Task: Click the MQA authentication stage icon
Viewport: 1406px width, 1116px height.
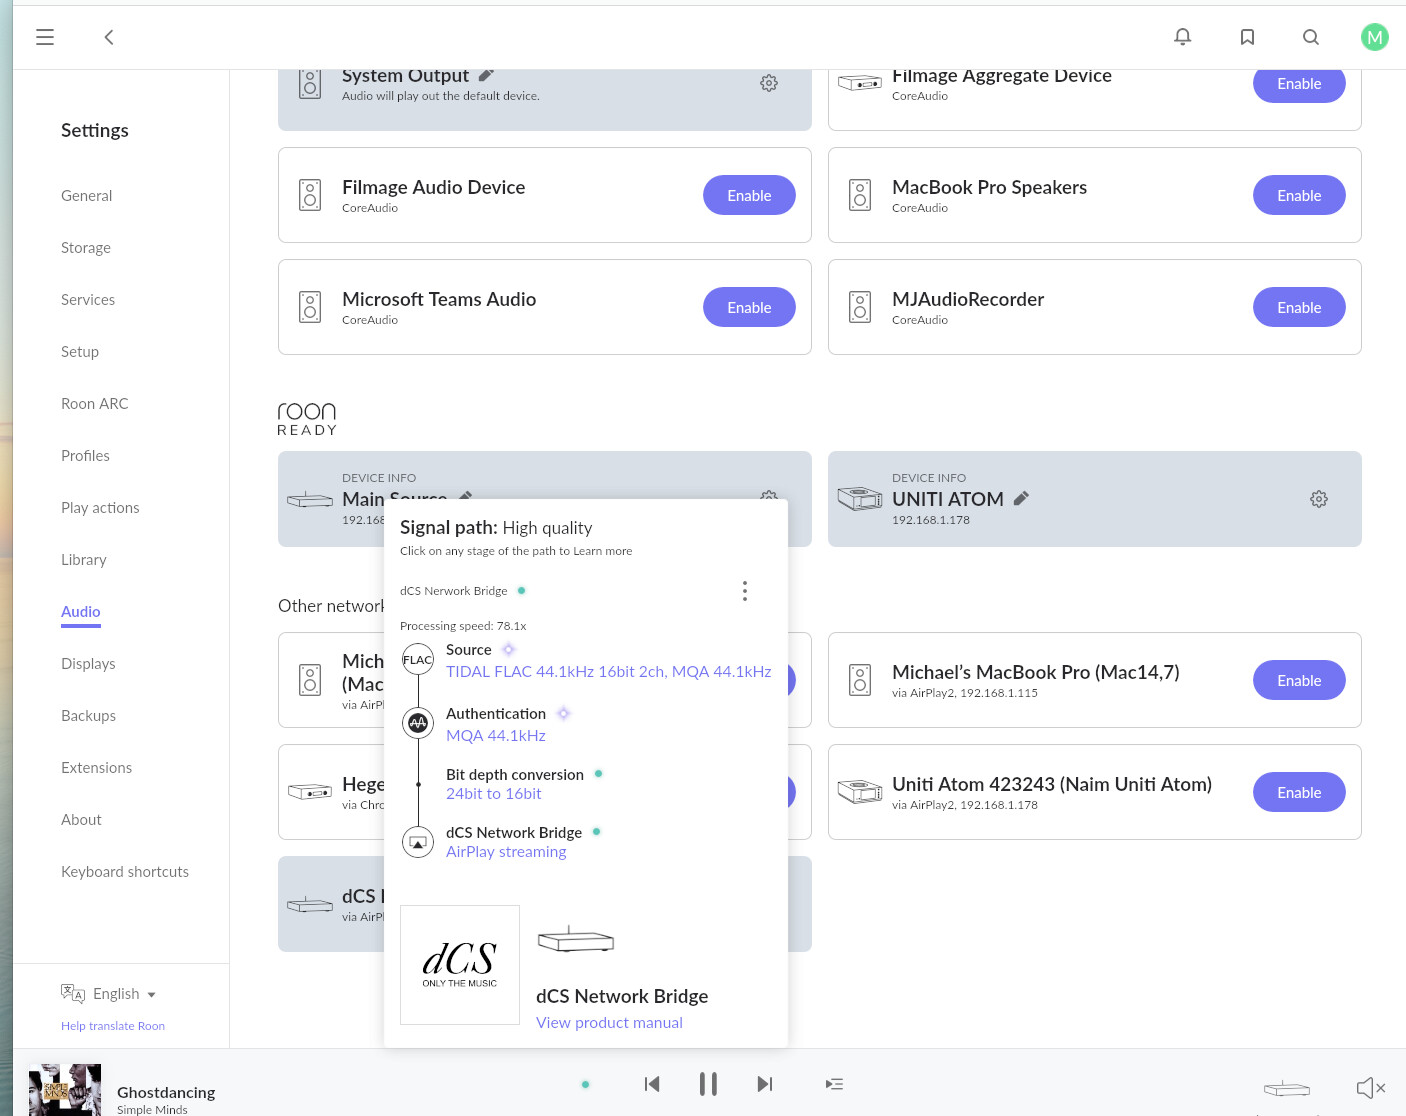Action: [x=418, y=722]
